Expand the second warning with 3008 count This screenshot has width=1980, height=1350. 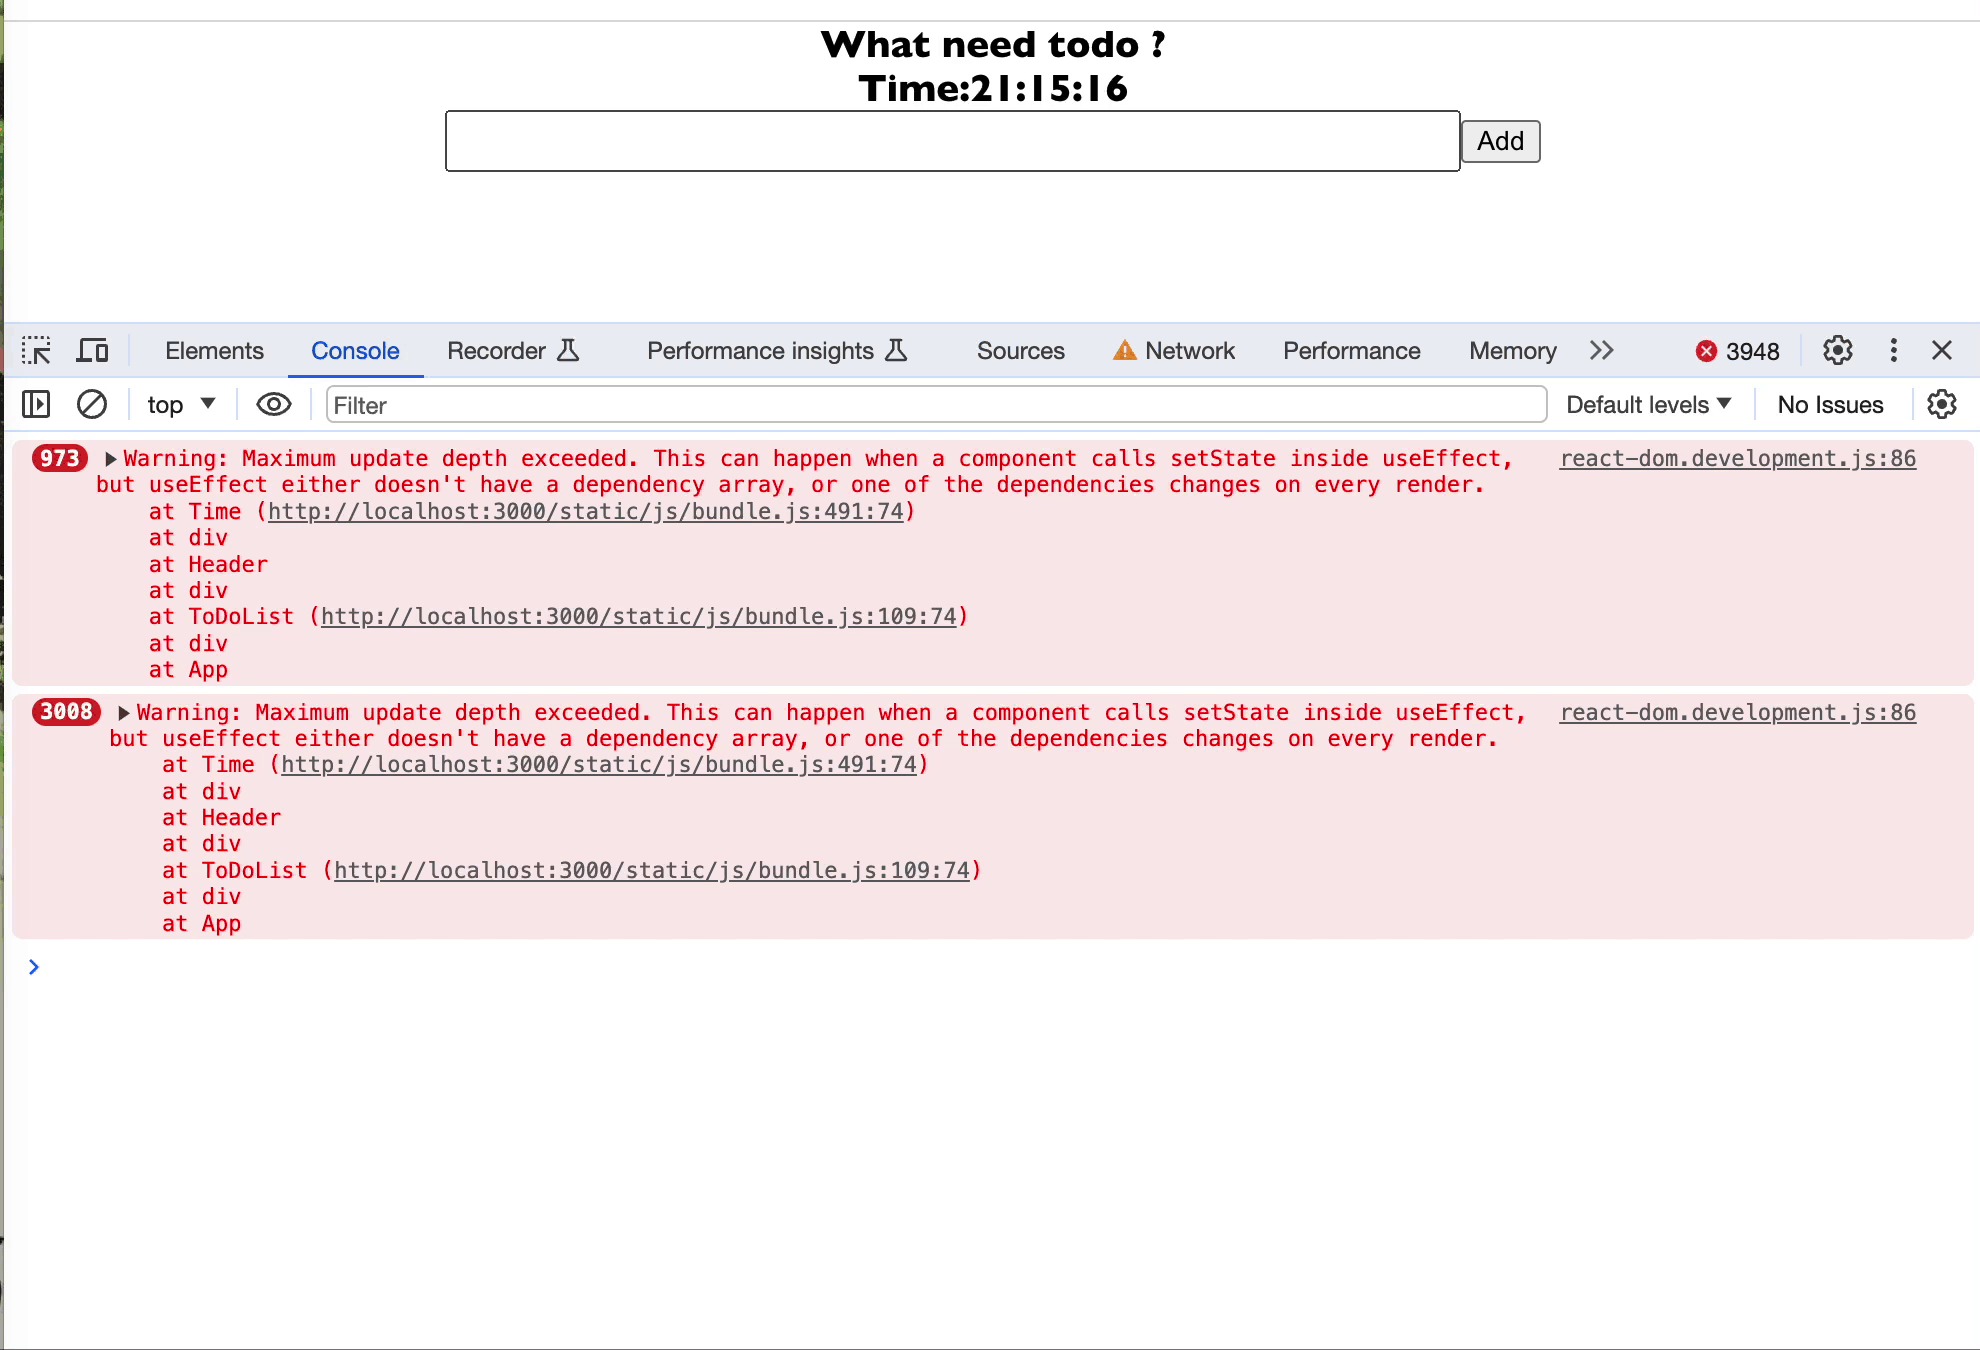pos(124,713)
